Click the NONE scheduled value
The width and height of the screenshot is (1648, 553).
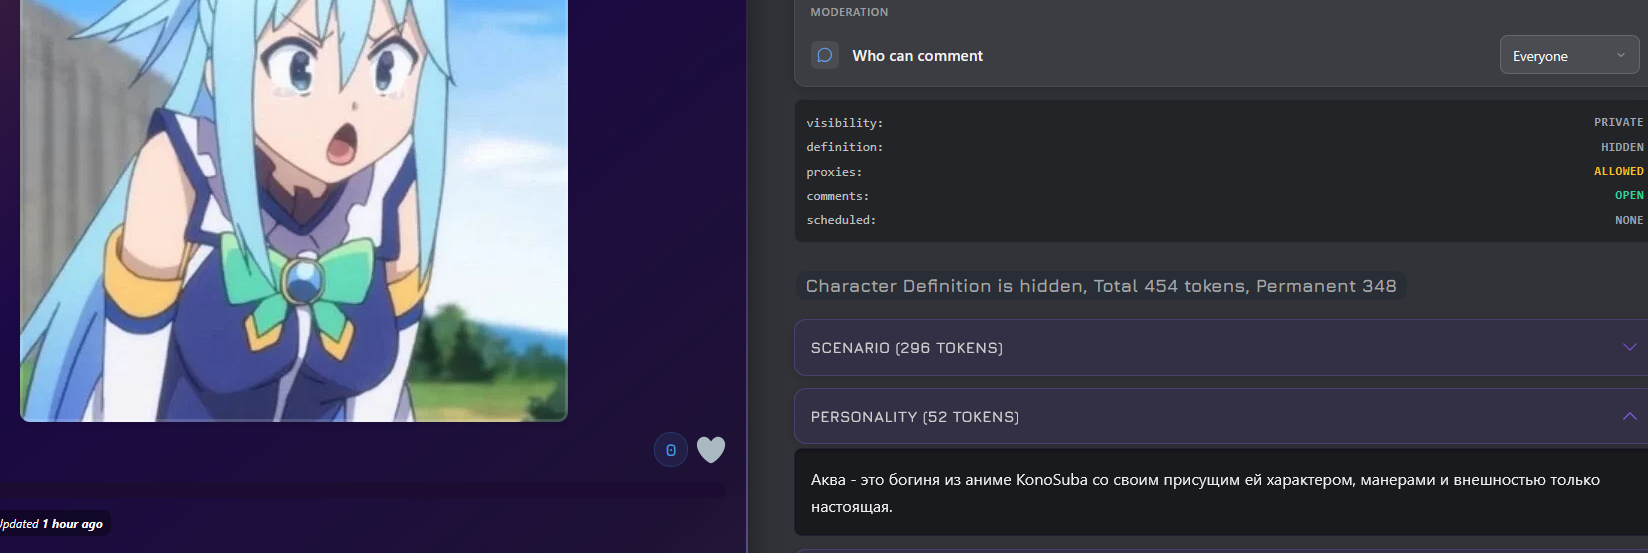click(x=1629, y=220)
